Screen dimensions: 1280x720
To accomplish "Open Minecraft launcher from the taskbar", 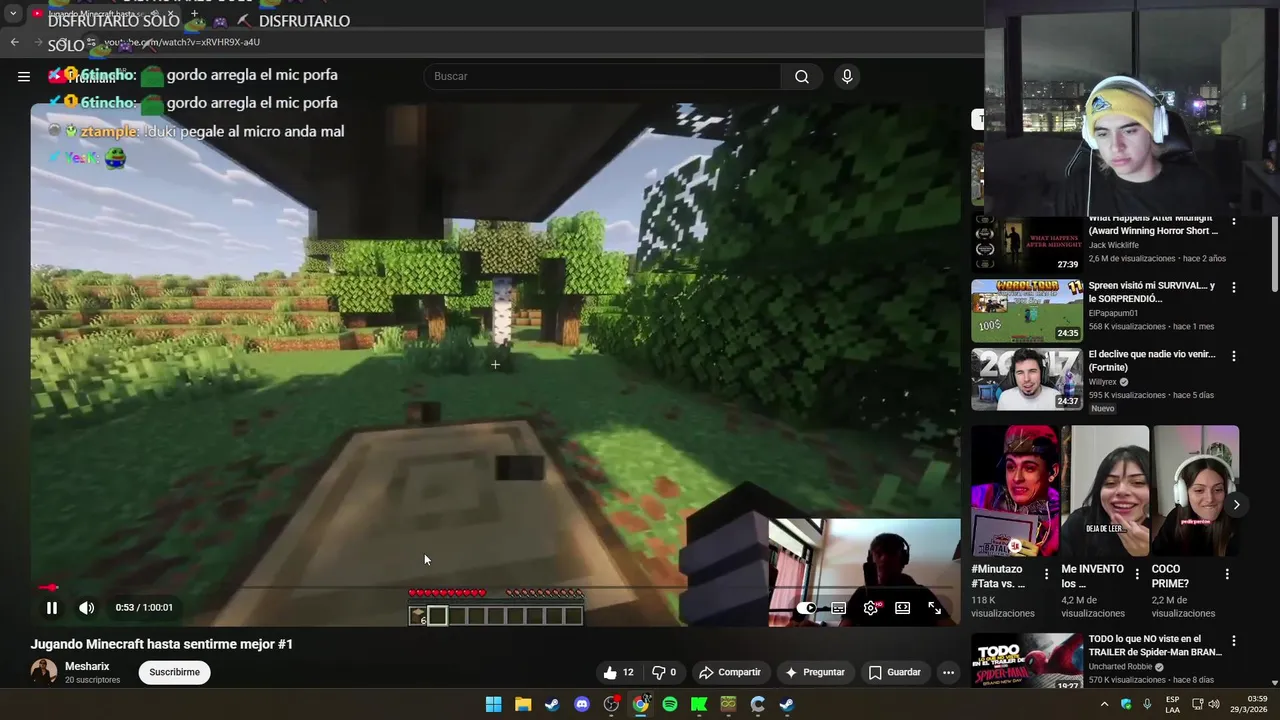I will [x=728, y=704].
